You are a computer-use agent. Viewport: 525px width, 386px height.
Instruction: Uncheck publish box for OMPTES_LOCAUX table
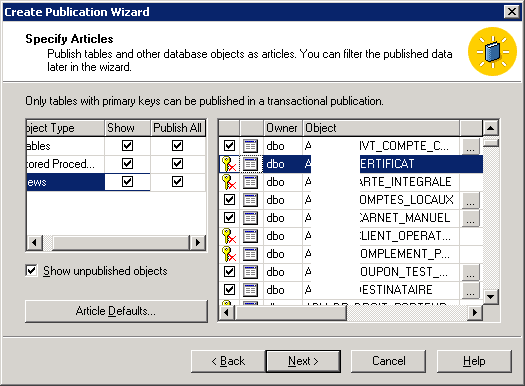point(229,200)
